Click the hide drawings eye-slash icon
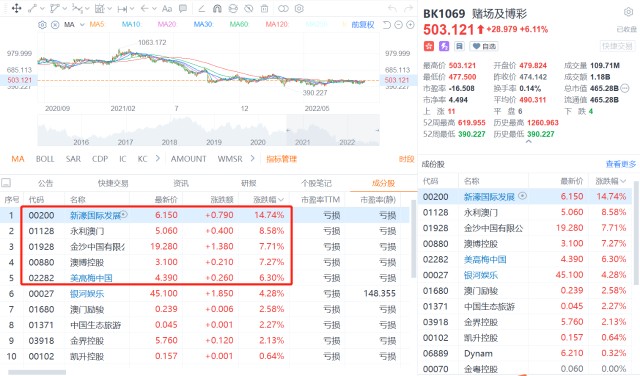The image size is (640, 376). (x=249, y=9)
